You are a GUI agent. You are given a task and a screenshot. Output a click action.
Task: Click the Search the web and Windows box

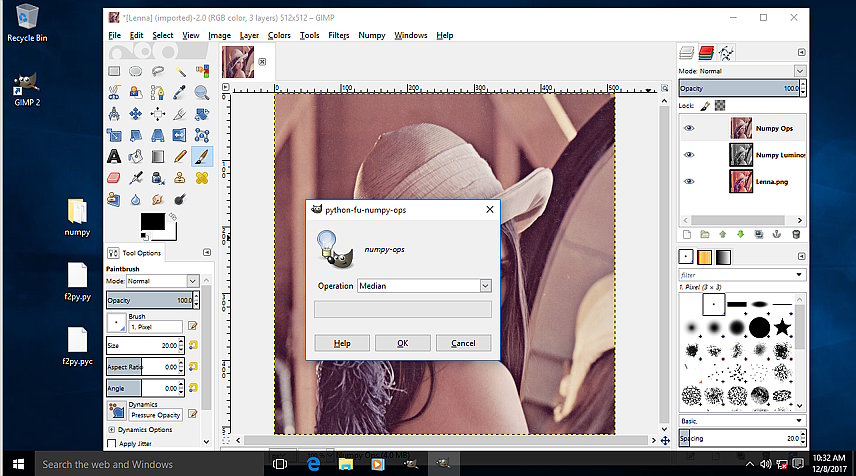(x=147, y=464)
